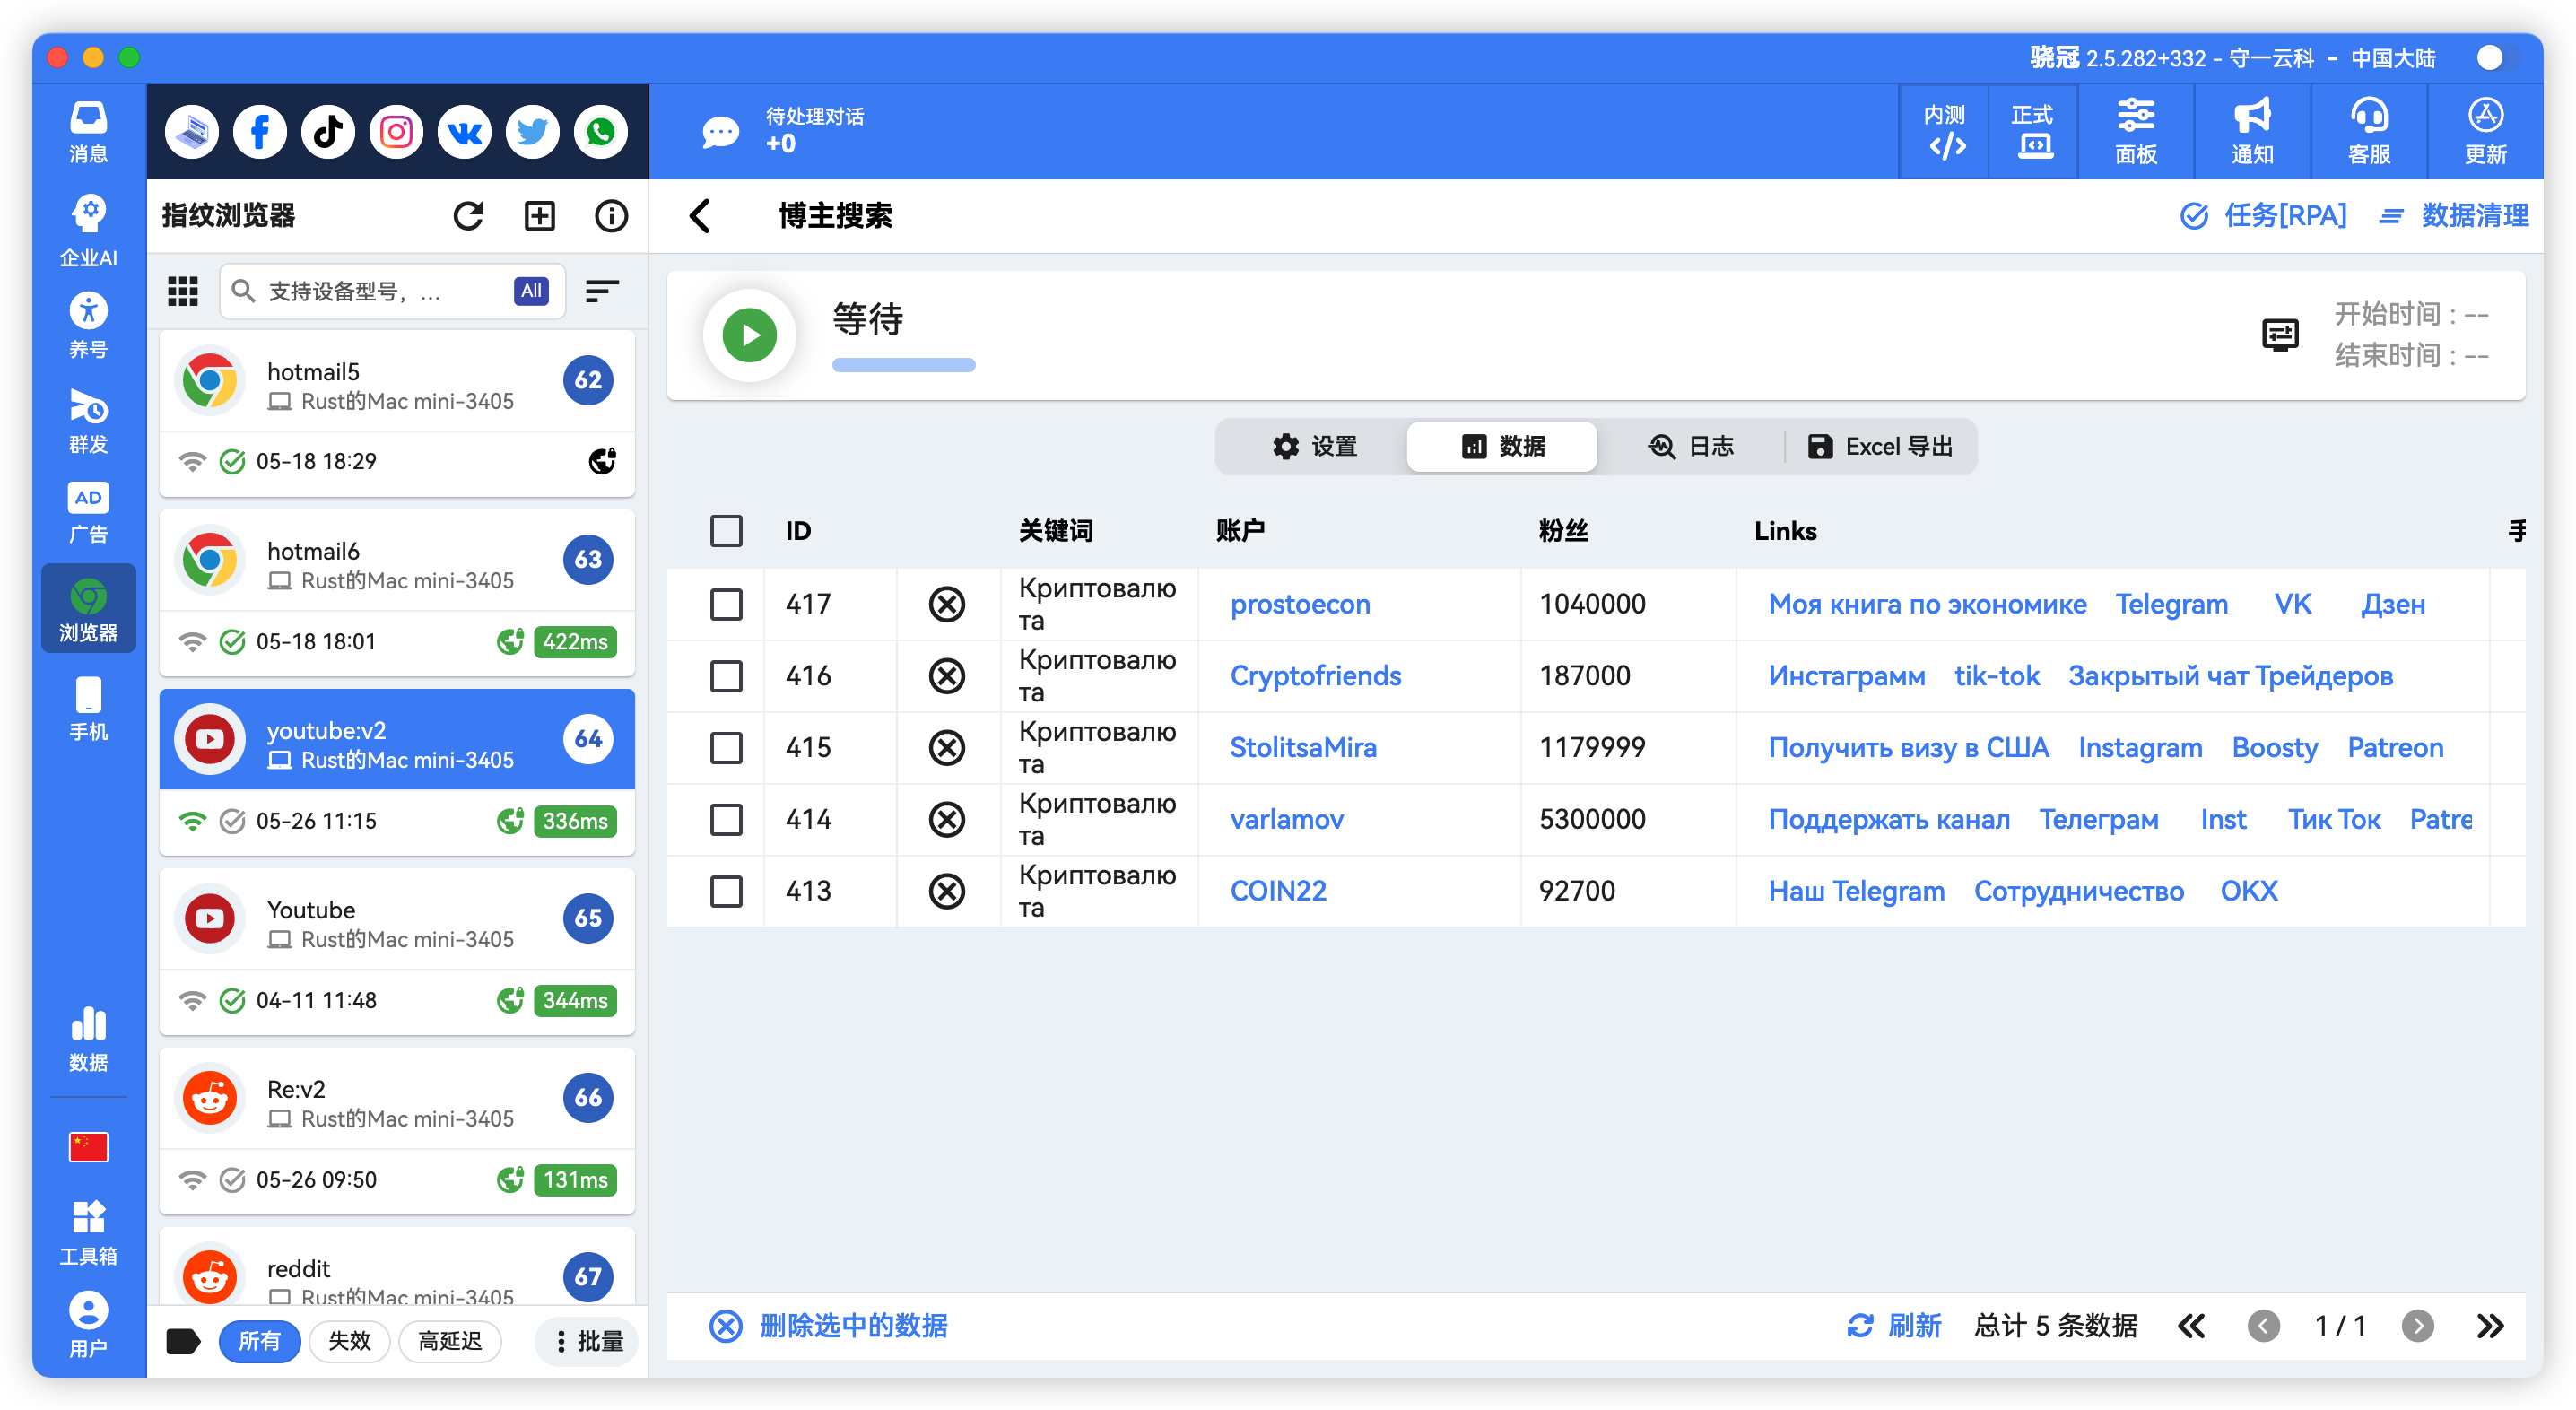Click the WhatsApp icon in the platform bar
Viewport: 2576px width, 1410px height.
coord(600,131)
